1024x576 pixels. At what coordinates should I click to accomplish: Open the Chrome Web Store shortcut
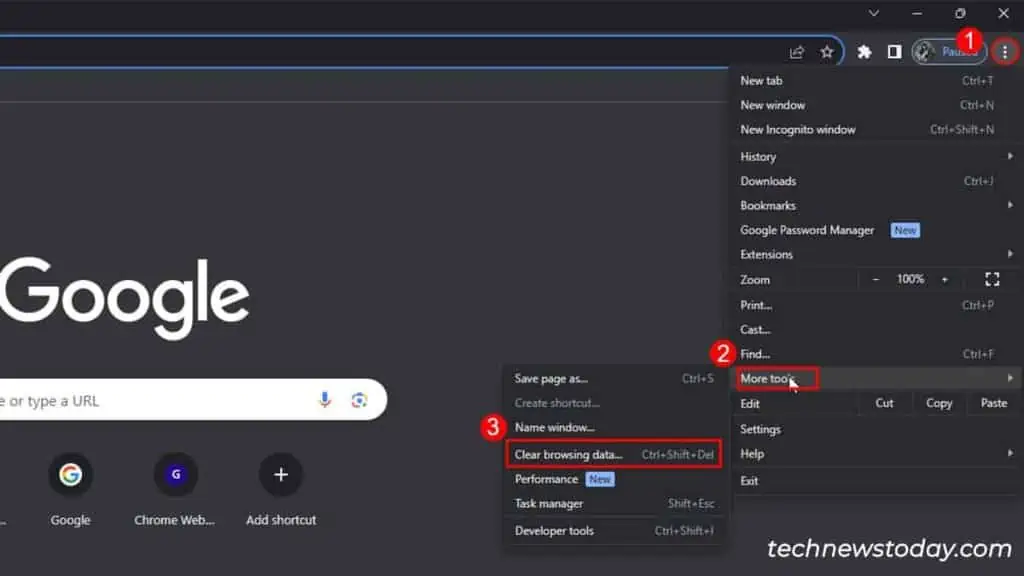coord(174,489)
